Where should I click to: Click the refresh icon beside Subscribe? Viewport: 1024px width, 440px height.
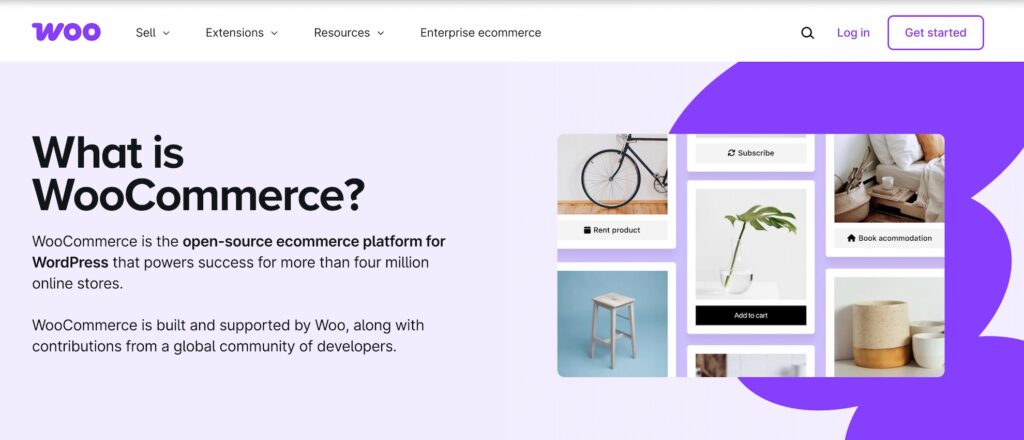pos(731,153)
